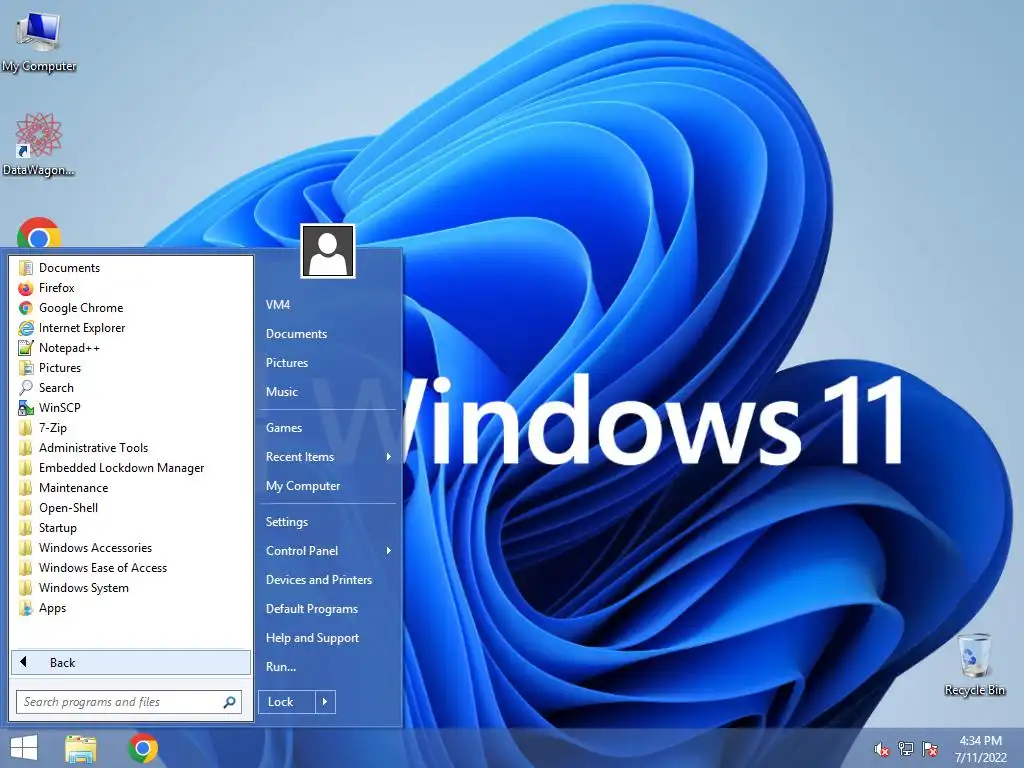The width and height of the screenshot is (1024, 768).
Task: Click the Action Center flag tray icon
Action: click(x=930, y=749)
